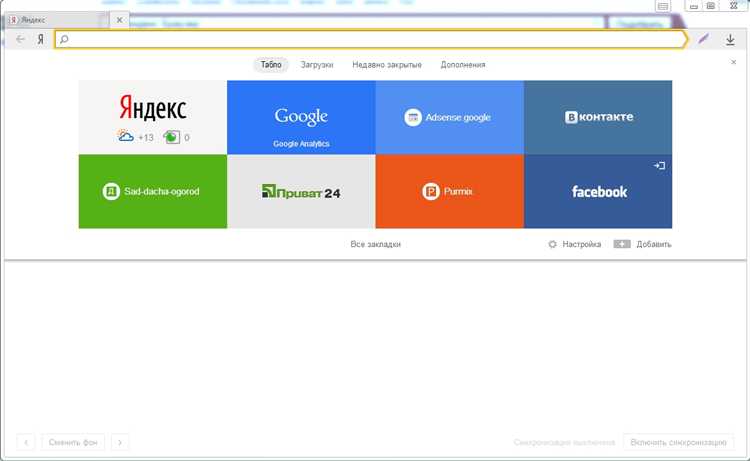This screenshot has width=750, height=461.
Task: Open the Недавно закрытые tab
Action: pyautogui.click(x=386, y=65)
